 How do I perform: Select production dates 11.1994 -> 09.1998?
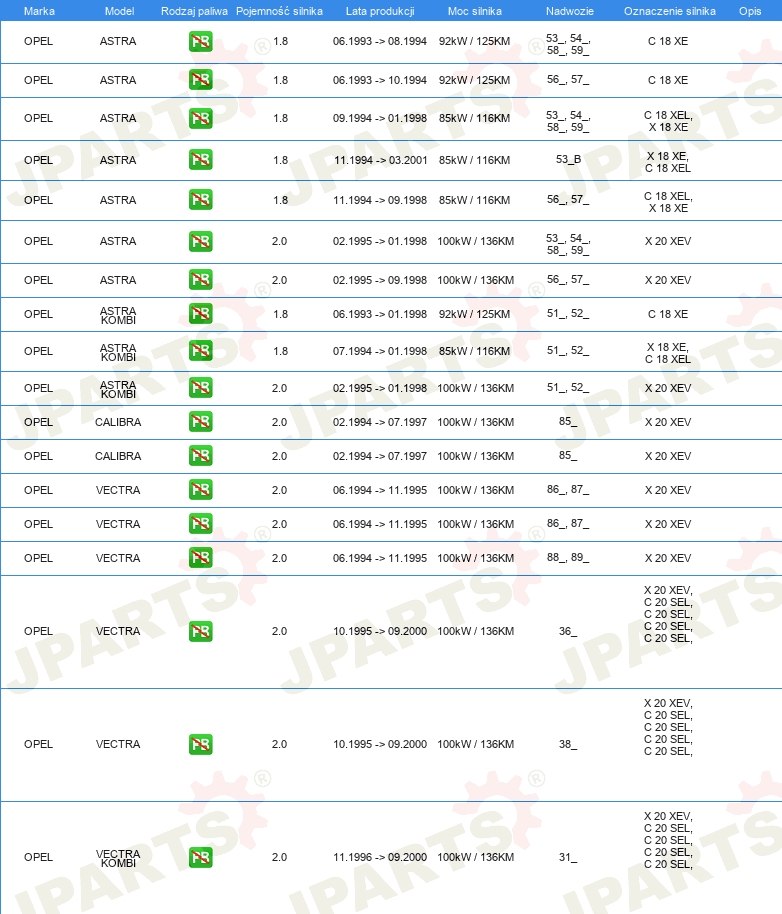(x=380, y=200)
